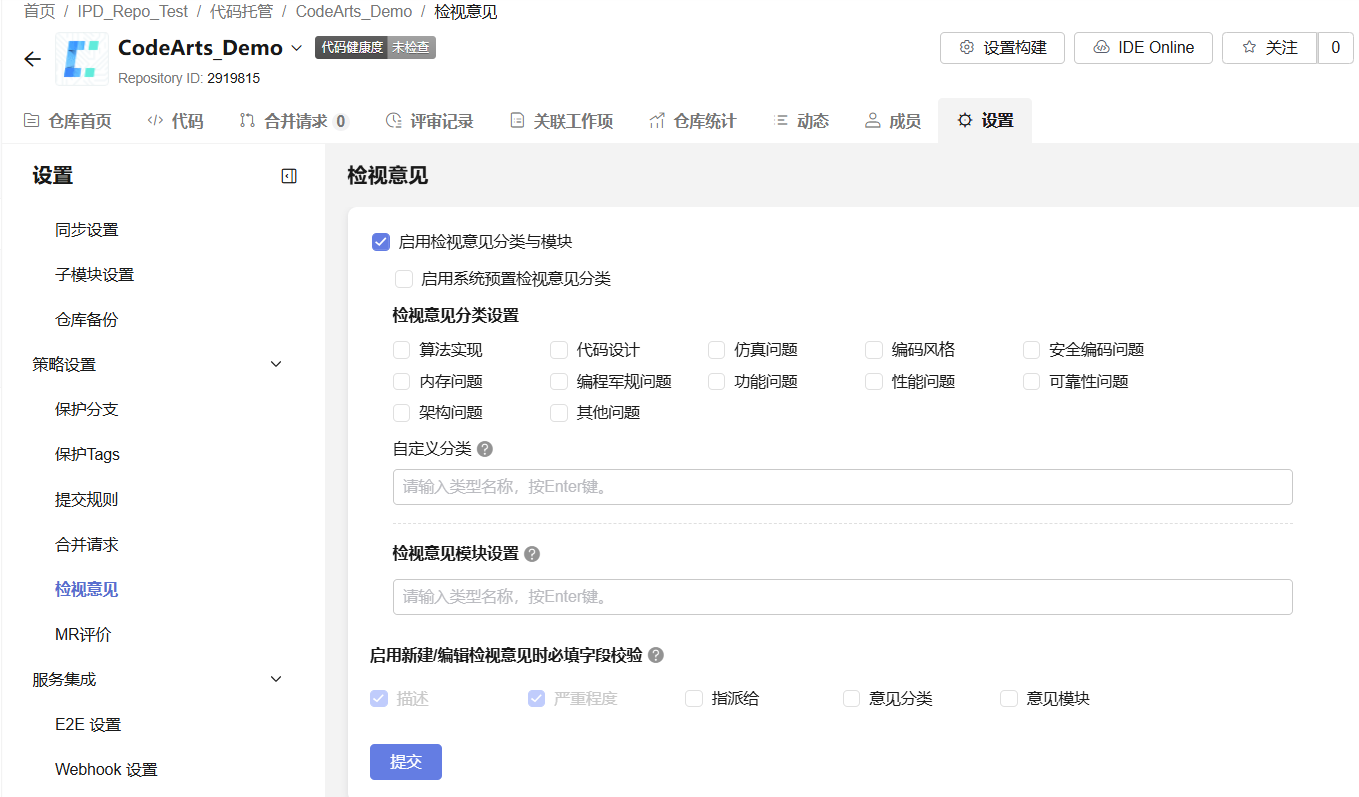The image size is (1359, 797).
Task: Click IPD_Repo_Test breadcrumb link
Action: [133, 12]
